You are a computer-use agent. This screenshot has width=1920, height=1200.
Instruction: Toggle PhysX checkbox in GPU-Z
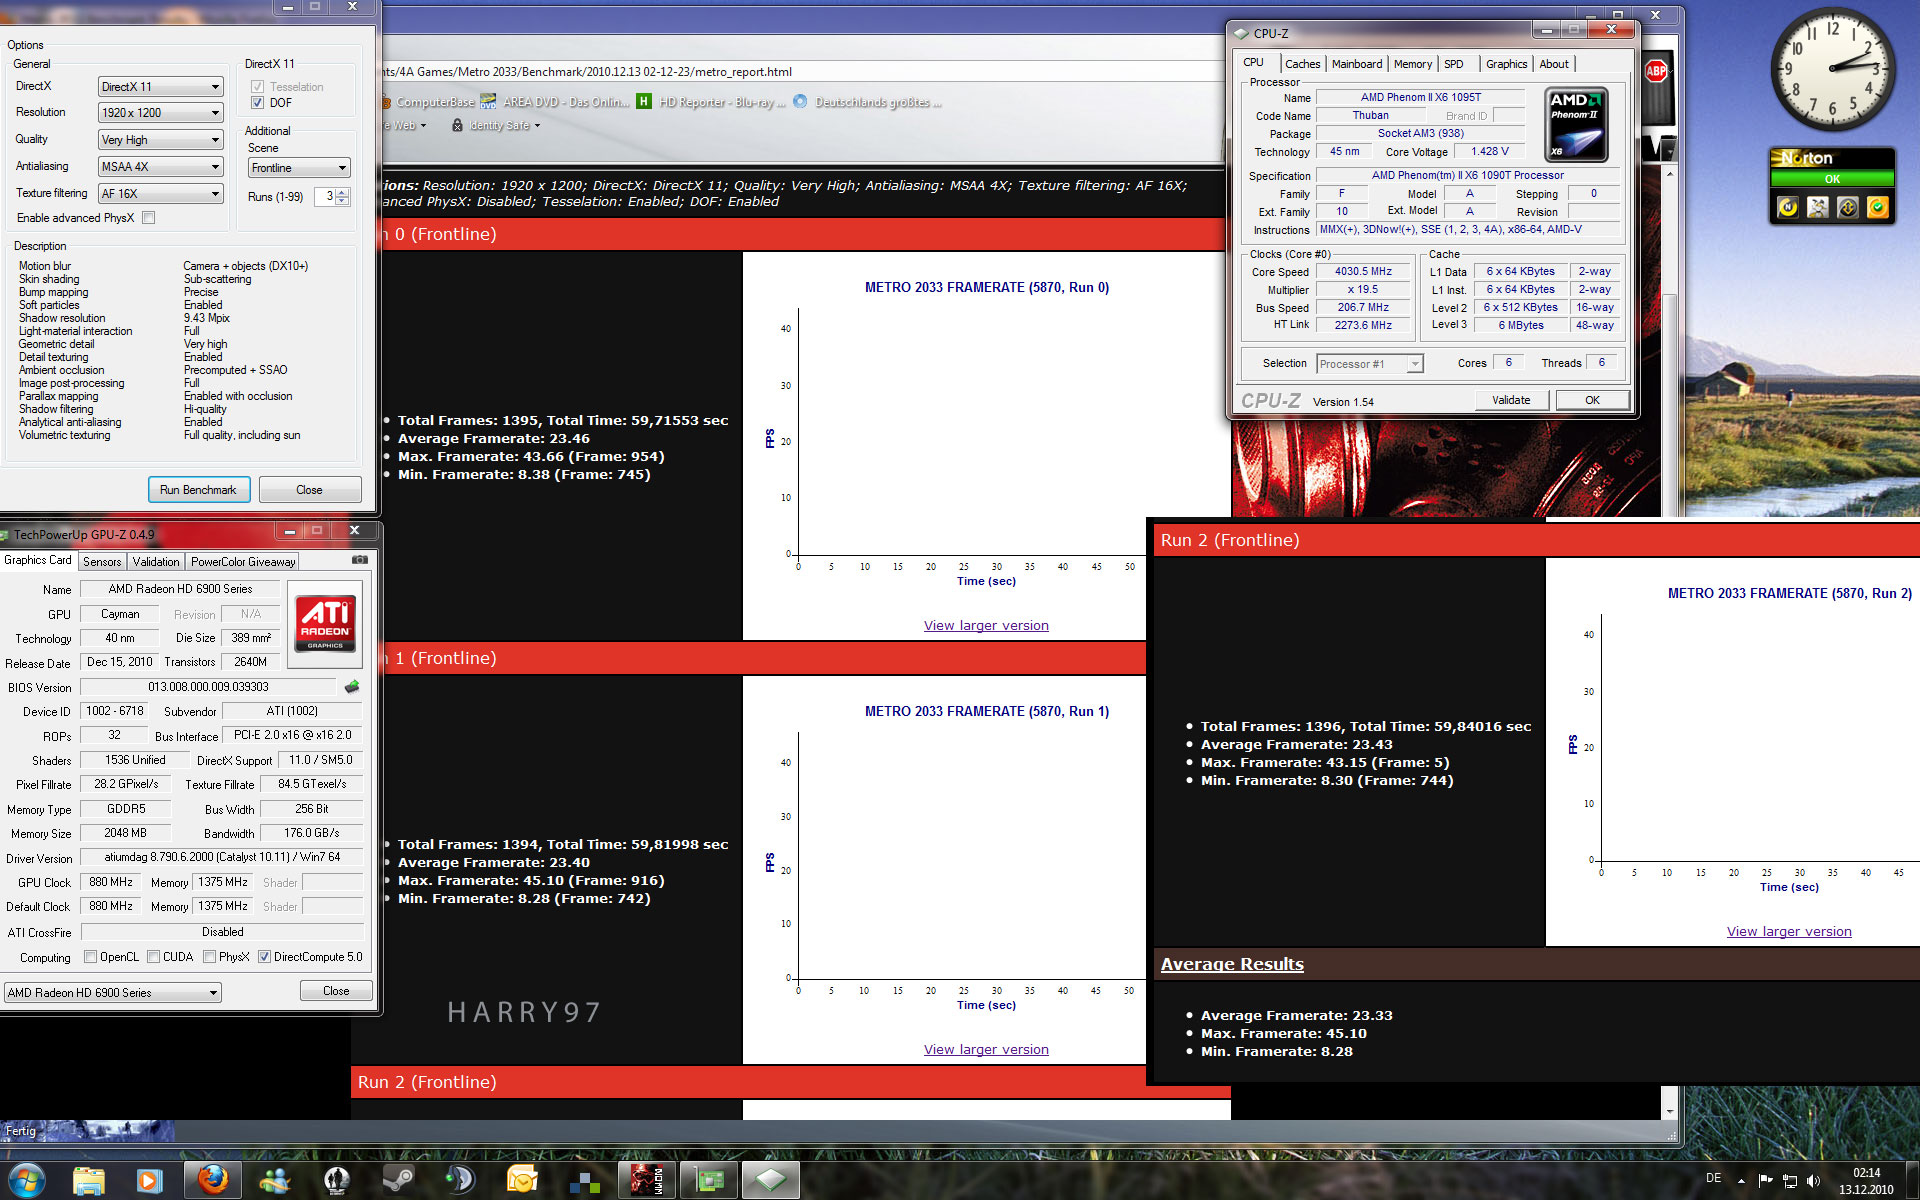(210, 957)
